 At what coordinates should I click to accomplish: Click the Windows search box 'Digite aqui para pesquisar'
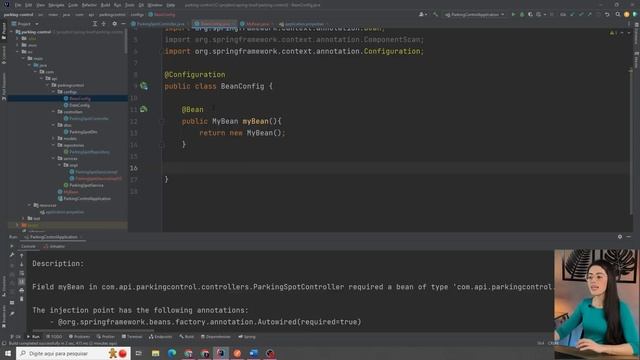click(73, 353)
